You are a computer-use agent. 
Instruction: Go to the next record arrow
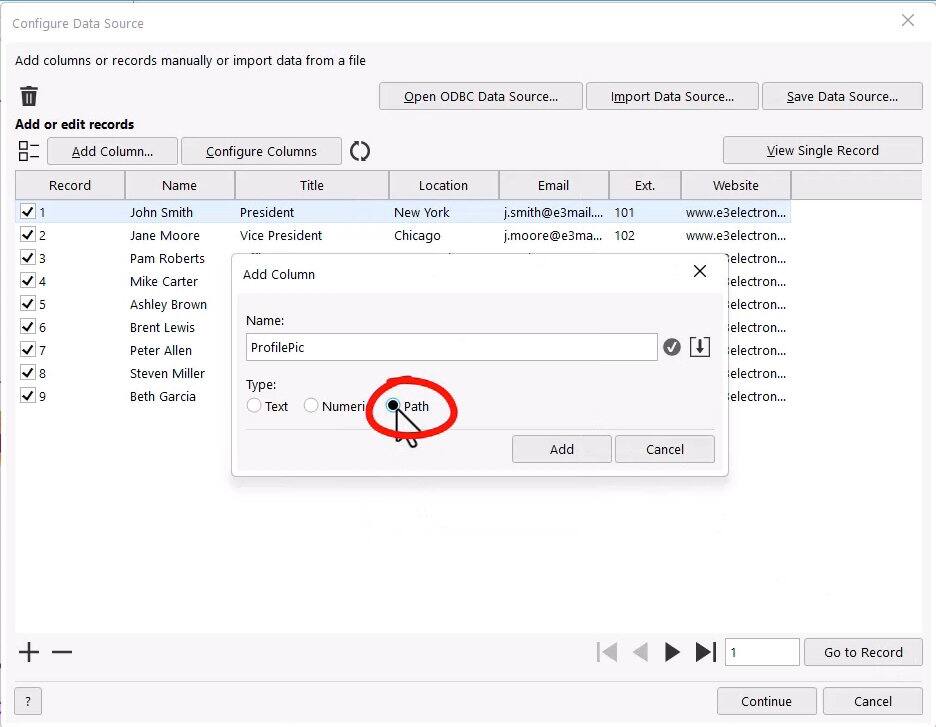click(x=672, y=653)
